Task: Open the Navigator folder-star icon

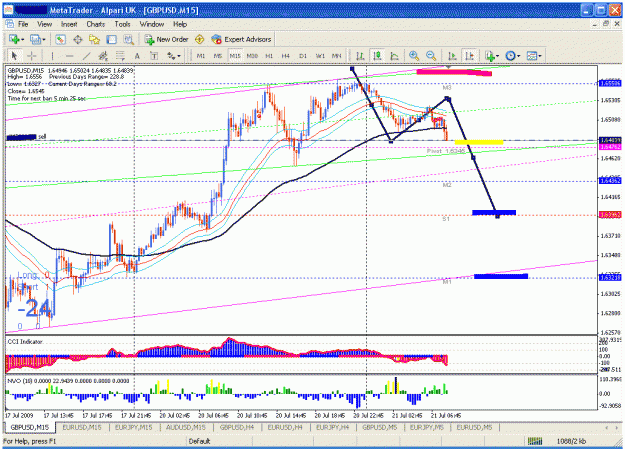Action: (94, 39)
